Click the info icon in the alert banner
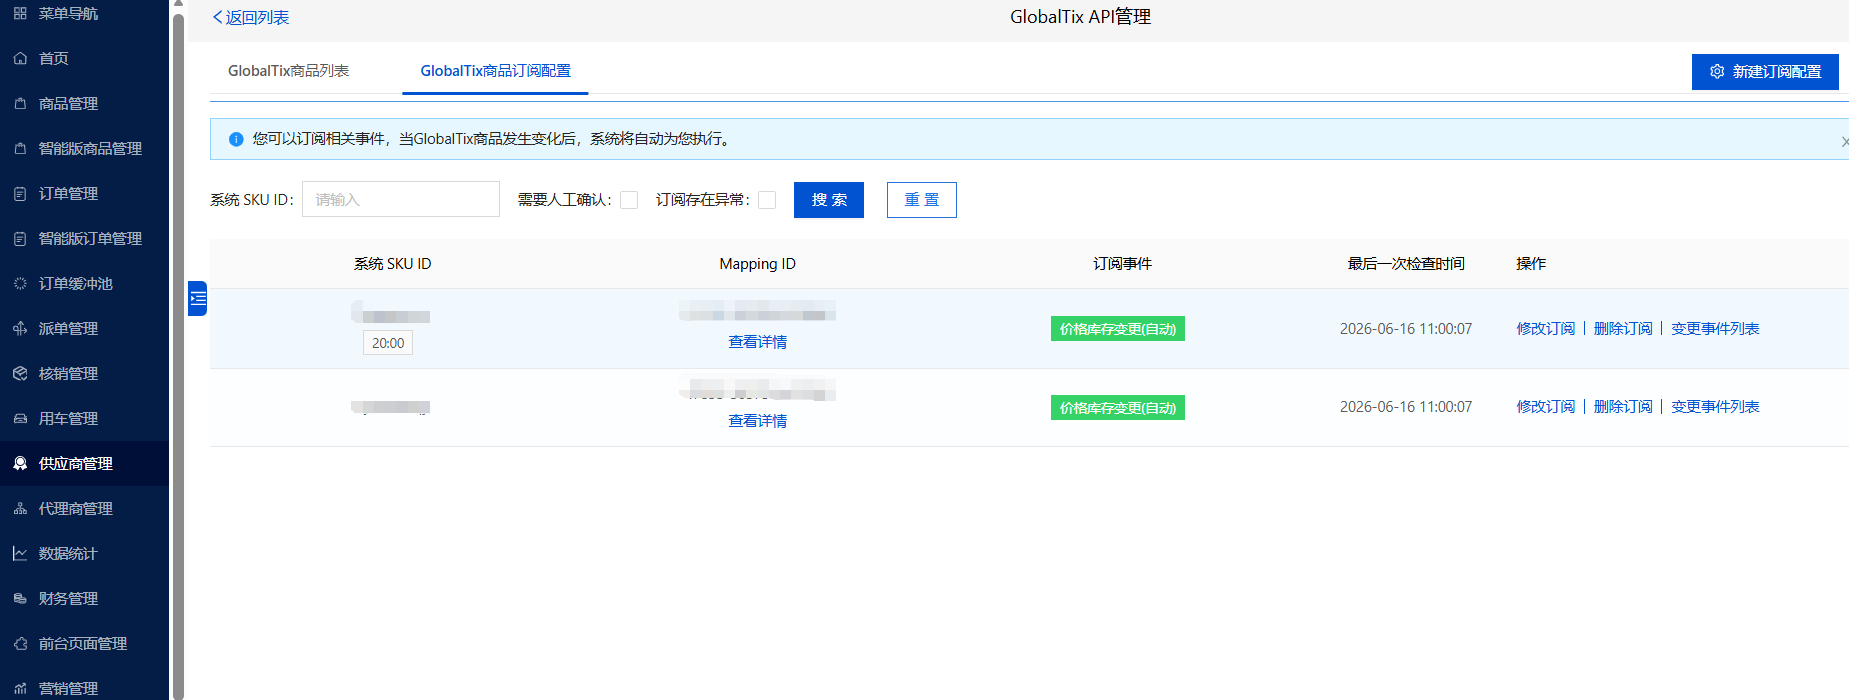 click(236, 140)
